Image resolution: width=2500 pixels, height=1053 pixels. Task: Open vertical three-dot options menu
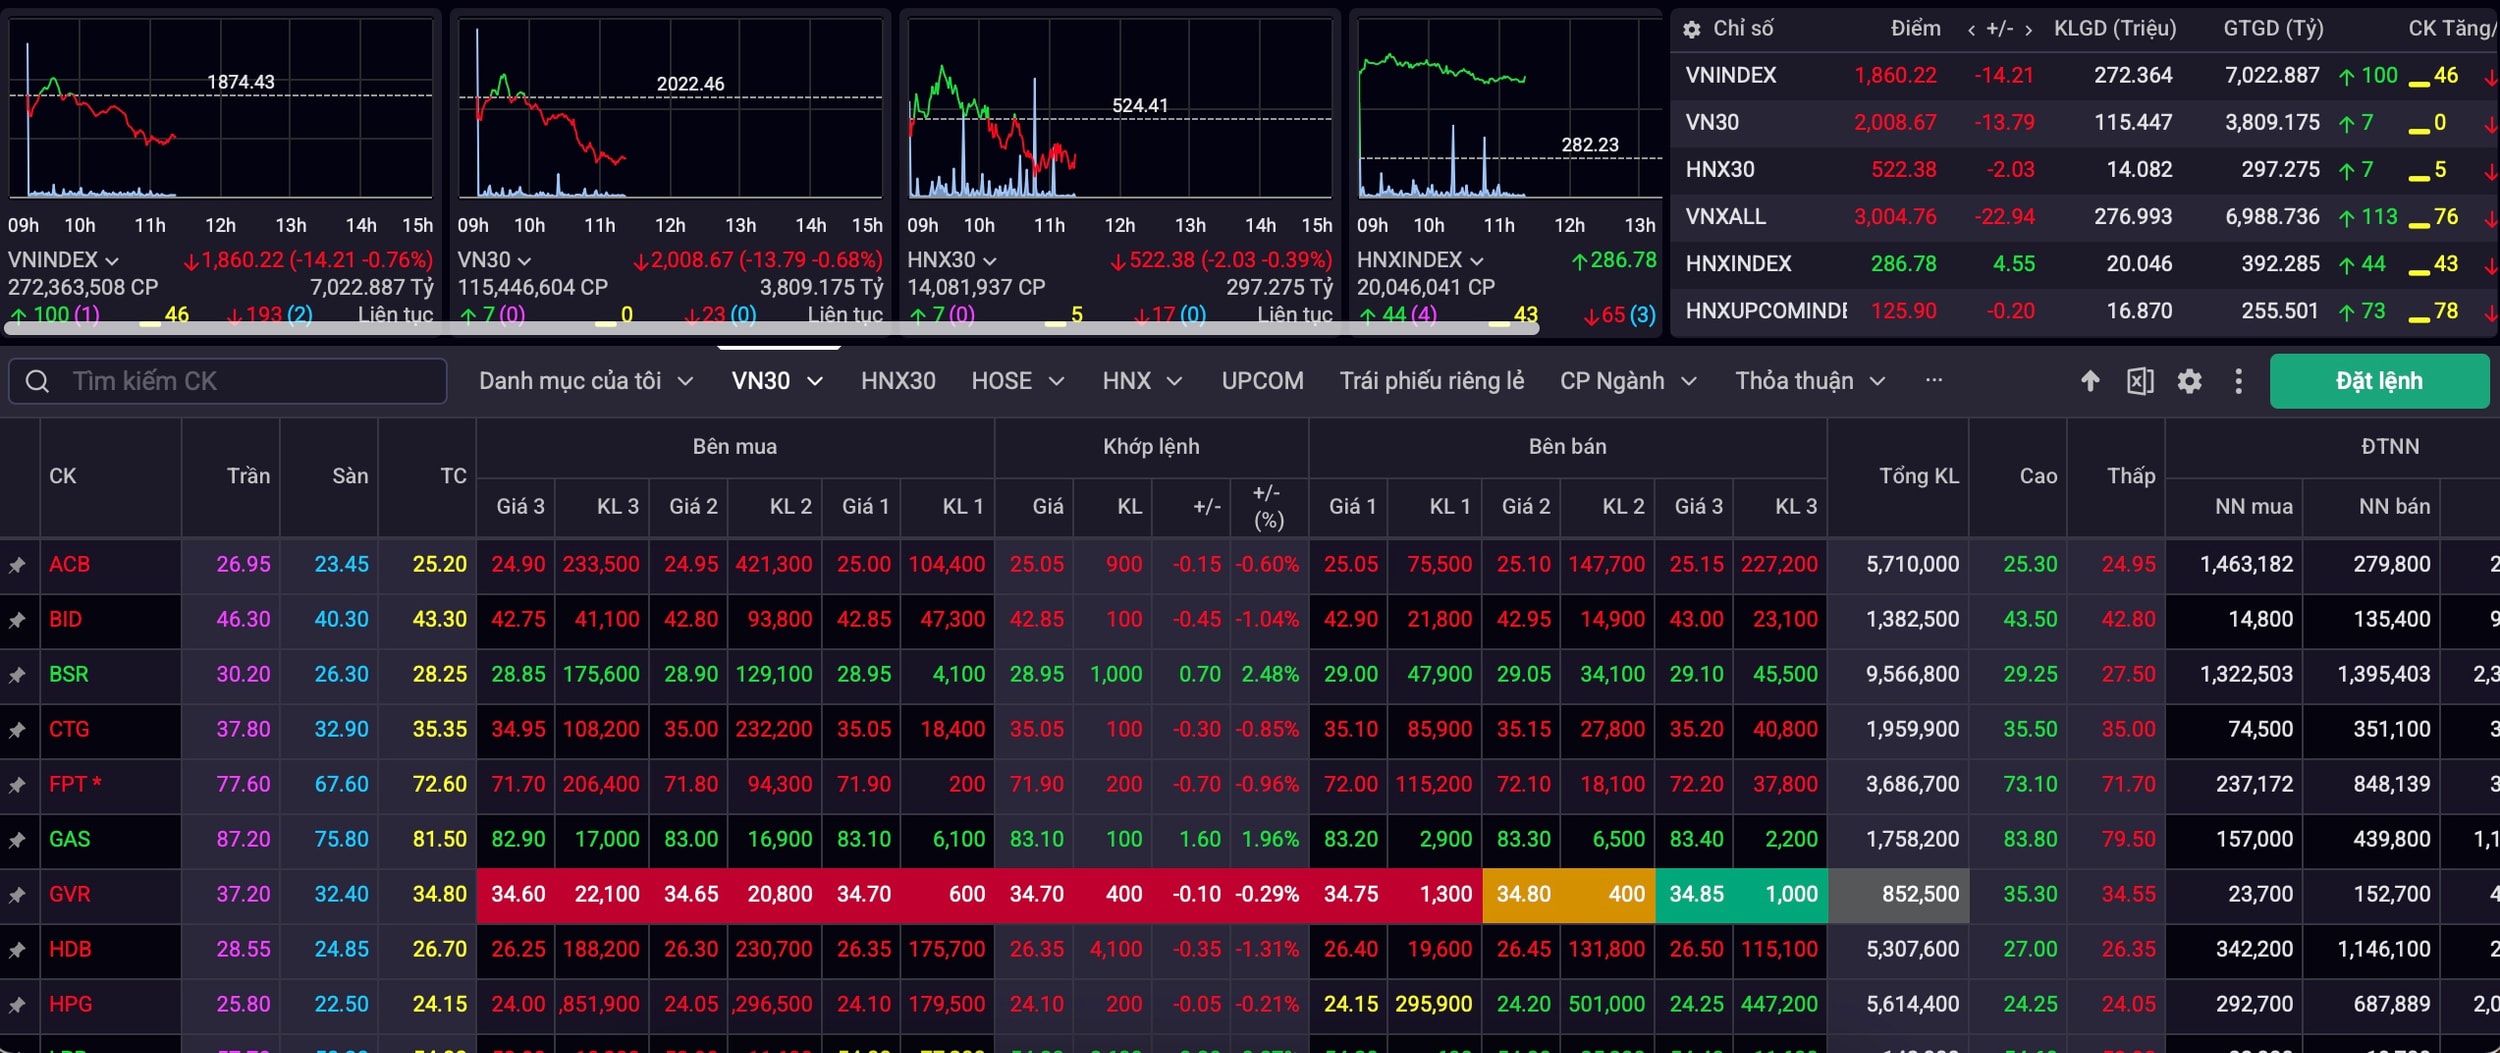(x=2238, y=381)
